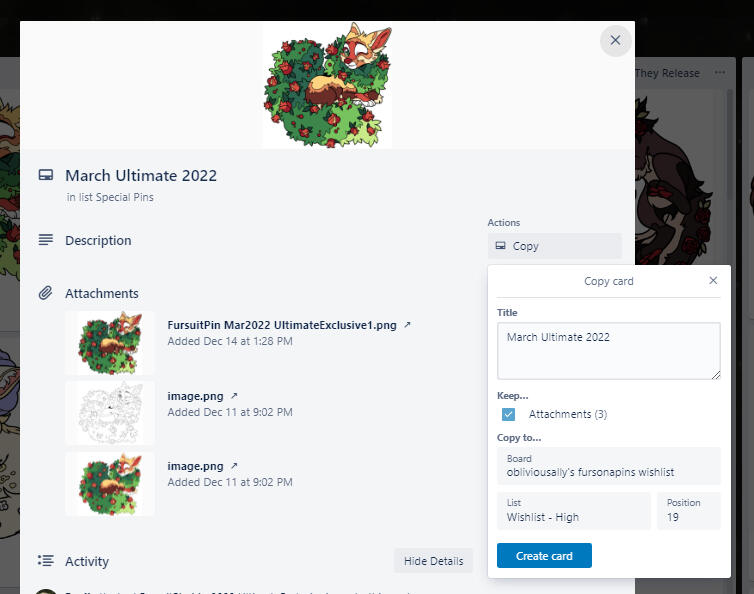Click the Attachments paperclip icon

click(45, 293)
